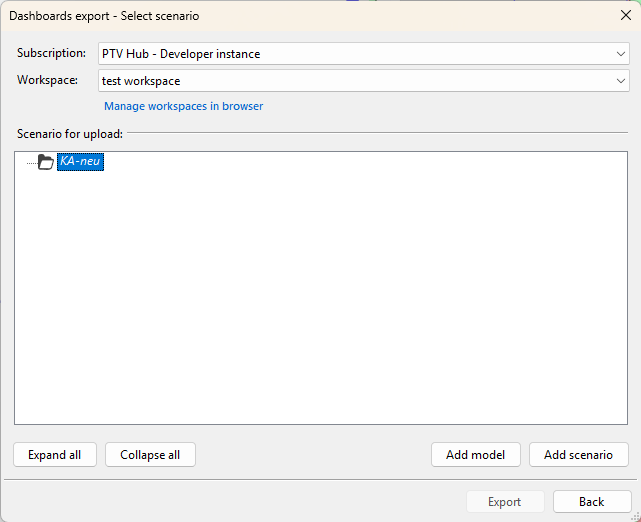
Task: Click the KA-neu folder icon
Action: (45, 162)
